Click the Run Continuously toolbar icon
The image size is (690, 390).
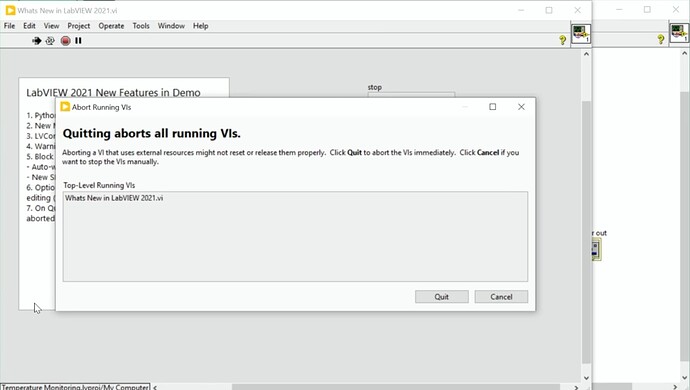click(x=50, y=41)
